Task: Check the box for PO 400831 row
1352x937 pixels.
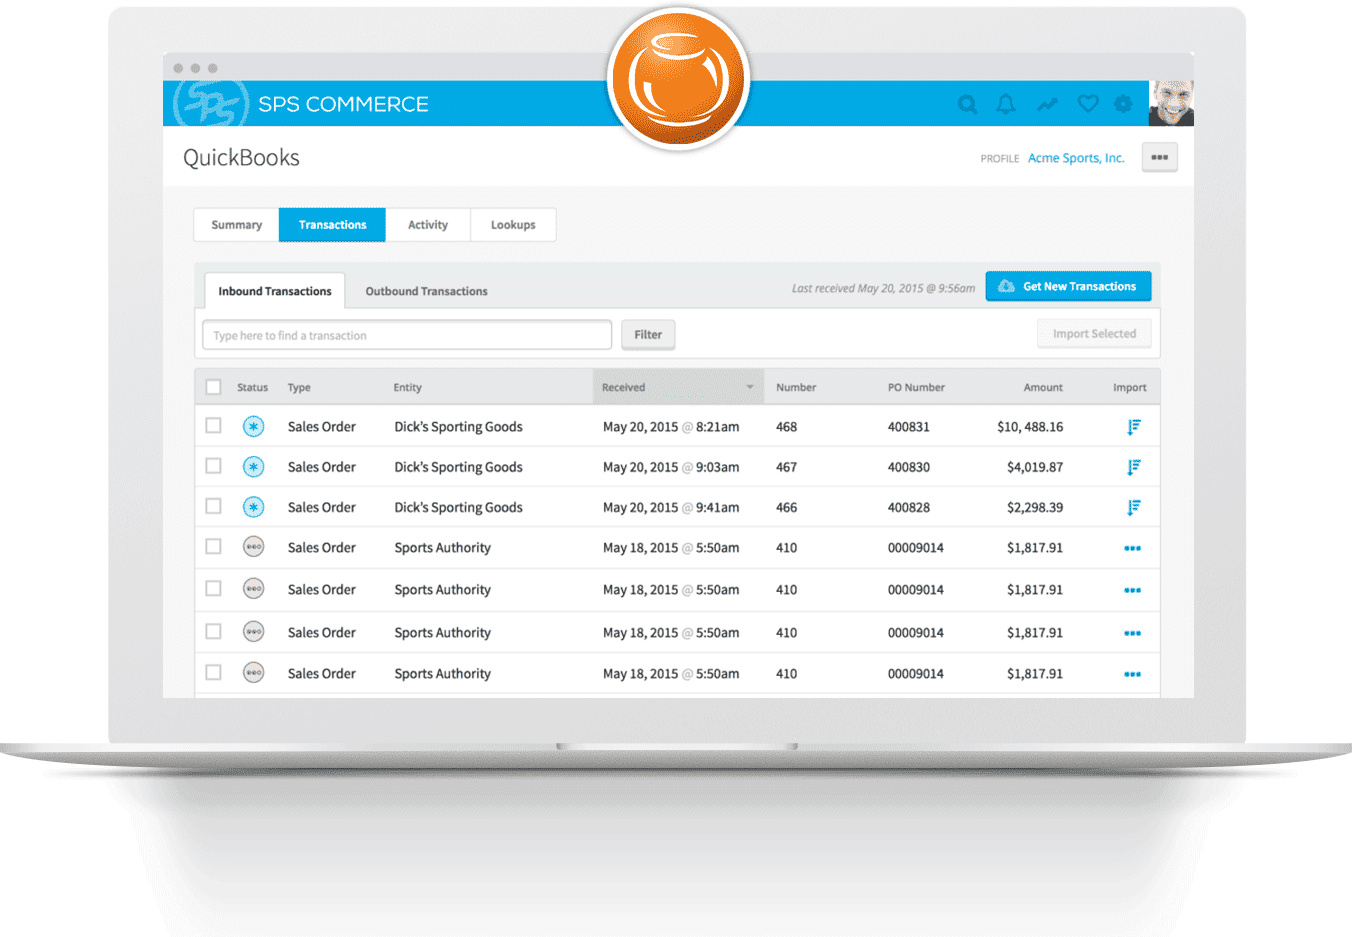Action: coord(213,426)
